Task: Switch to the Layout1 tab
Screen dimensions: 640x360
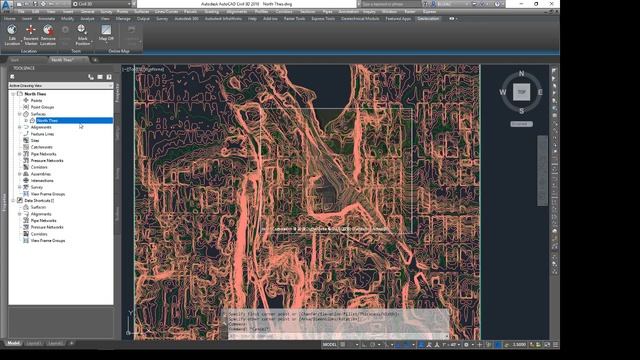Action: pos(34,343)
